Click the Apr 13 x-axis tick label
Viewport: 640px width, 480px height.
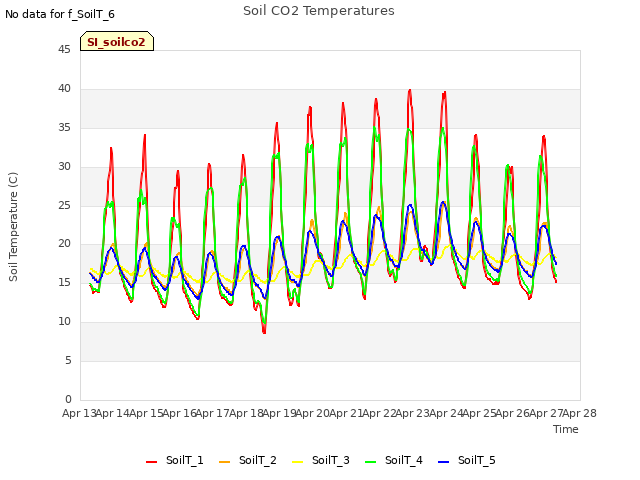click(79, 413)
